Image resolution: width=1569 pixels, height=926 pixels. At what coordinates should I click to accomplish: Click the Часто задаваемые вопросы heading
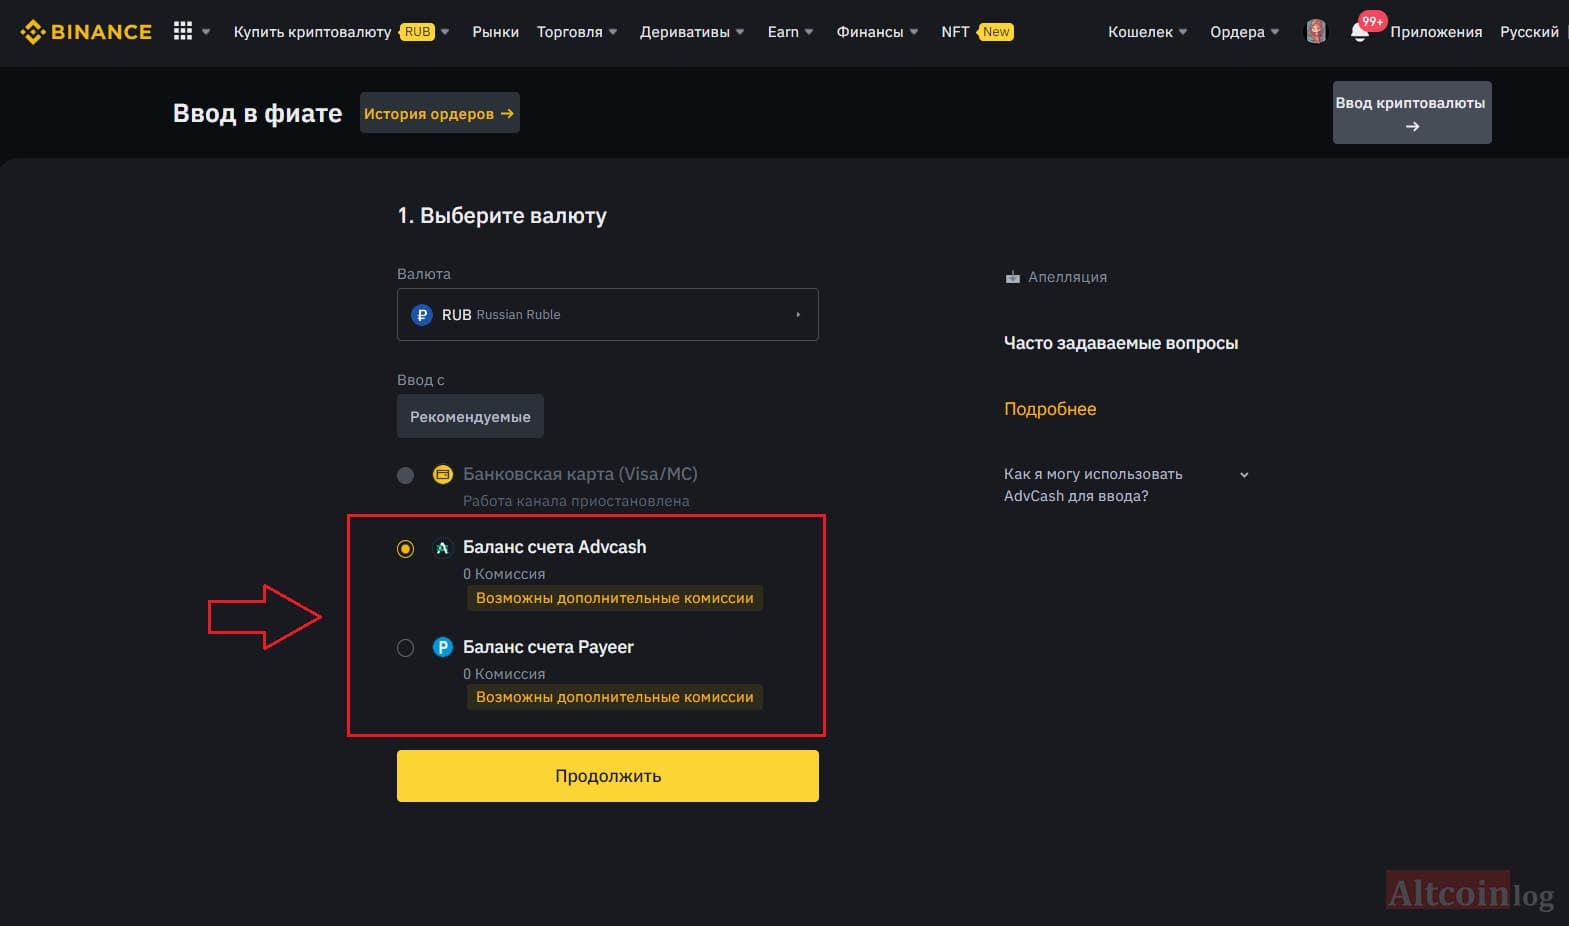click(x=1121, y=343)
